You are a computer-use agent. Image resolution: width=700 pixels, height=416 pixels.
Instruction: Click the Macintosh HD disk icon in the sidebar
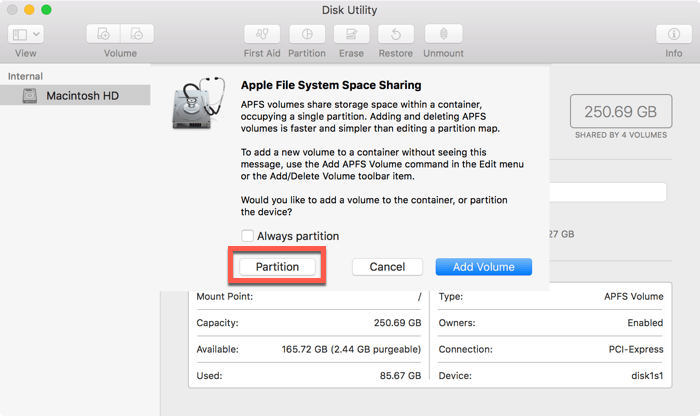(x=30, y=96)
